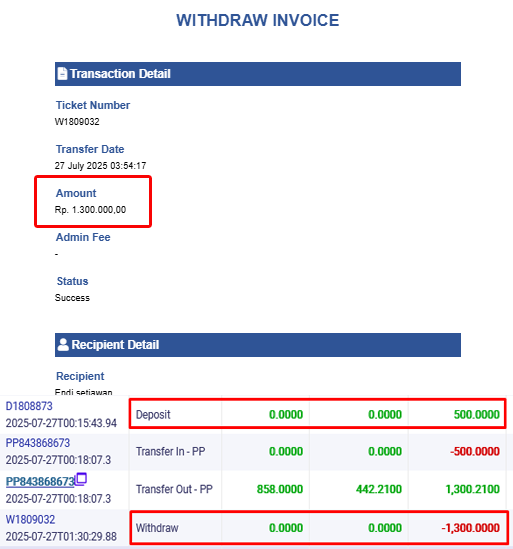Click the Admin Fee label
This screenshot has width=513, height=549.
click(83, 237)
